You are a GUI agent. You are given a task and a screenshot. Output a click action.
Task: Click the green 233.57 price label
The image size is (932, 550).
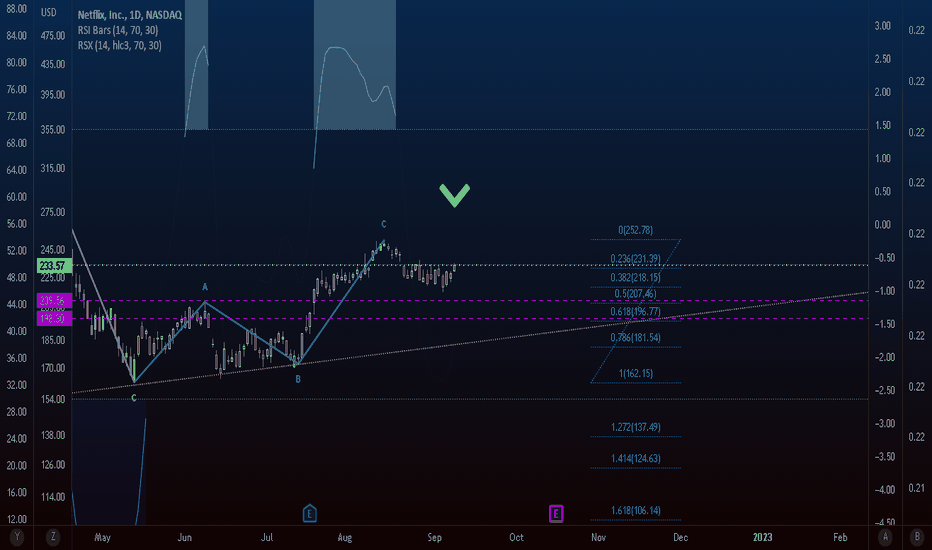point(54,266)
